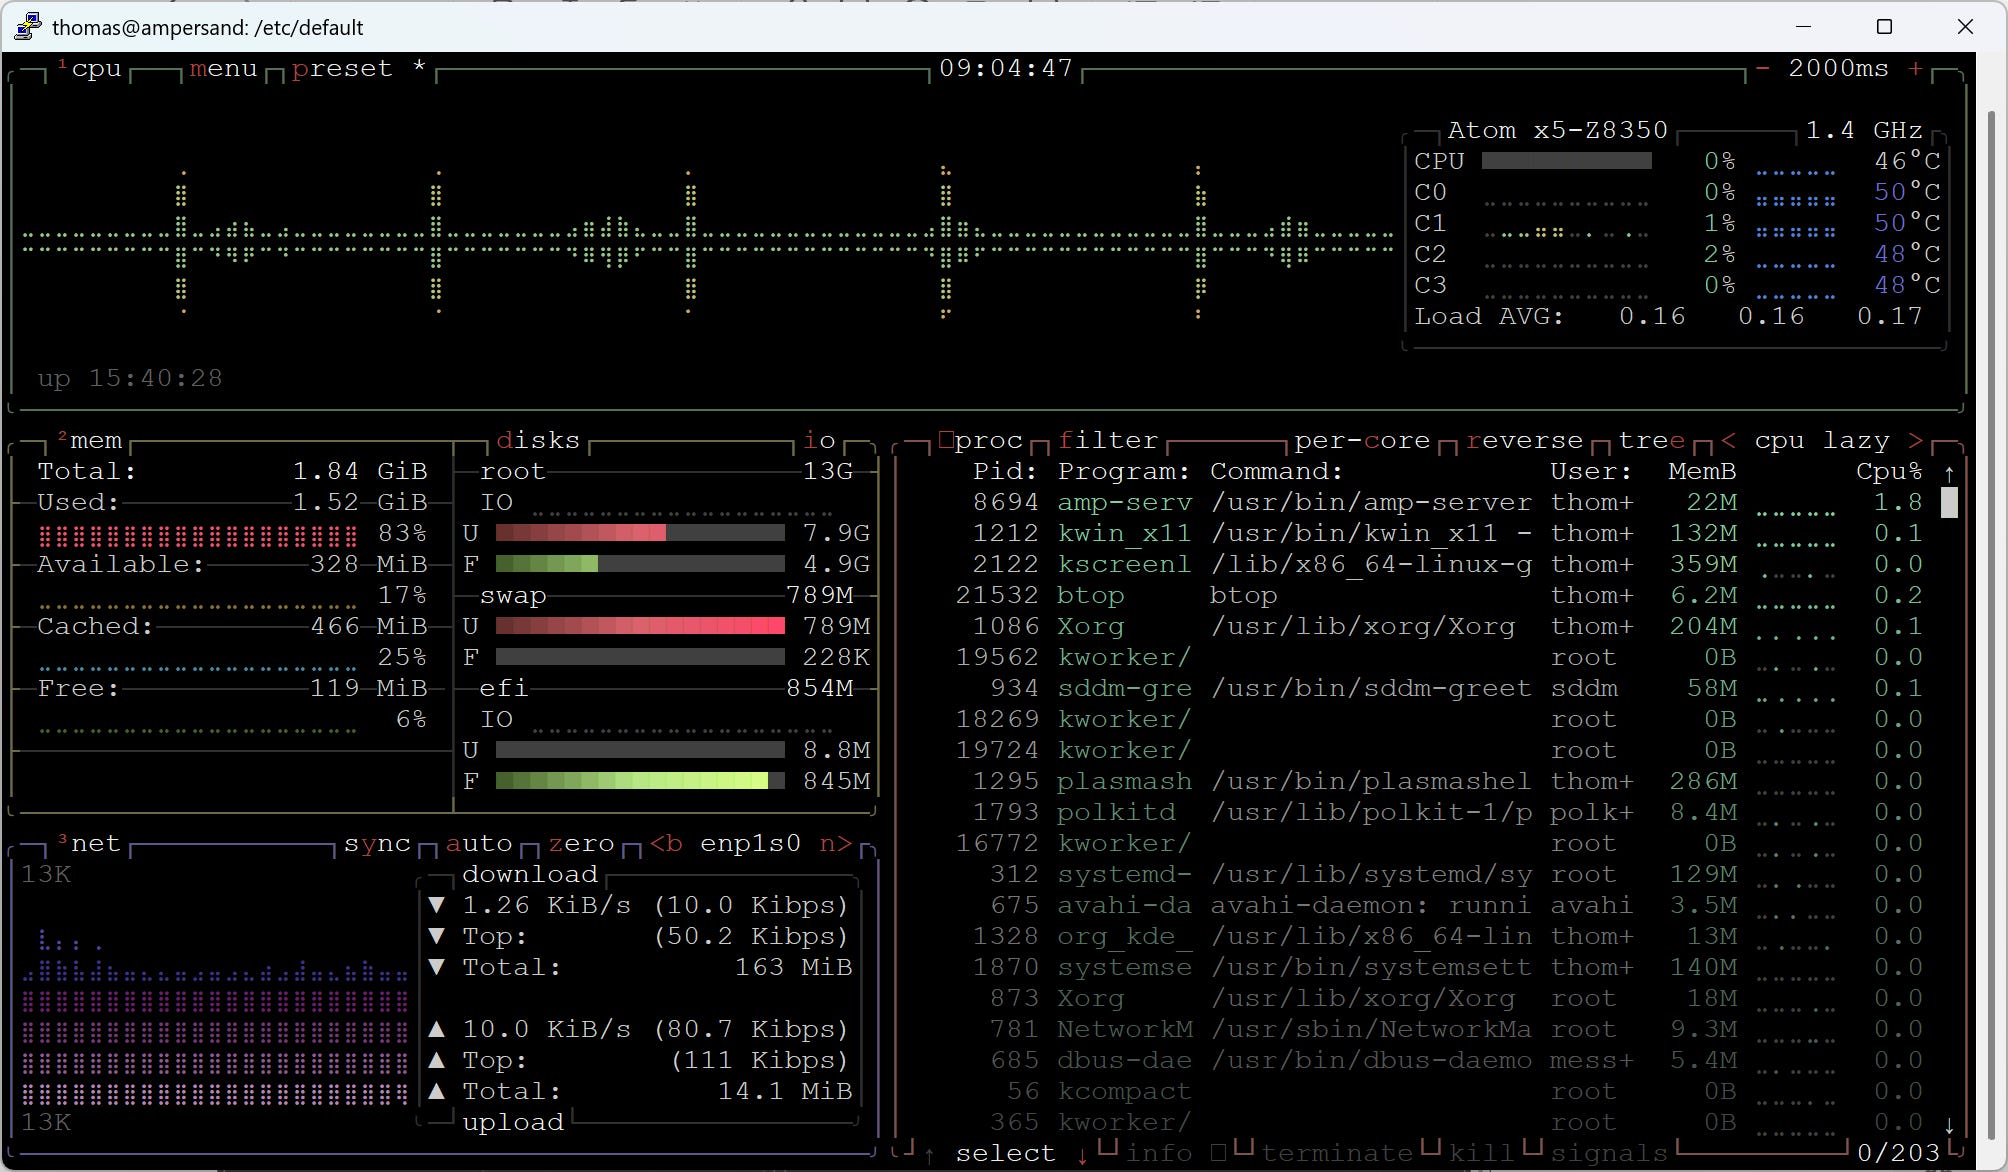Open the preset selector
Screen dimensions: 2008x1172
(341, 69)
